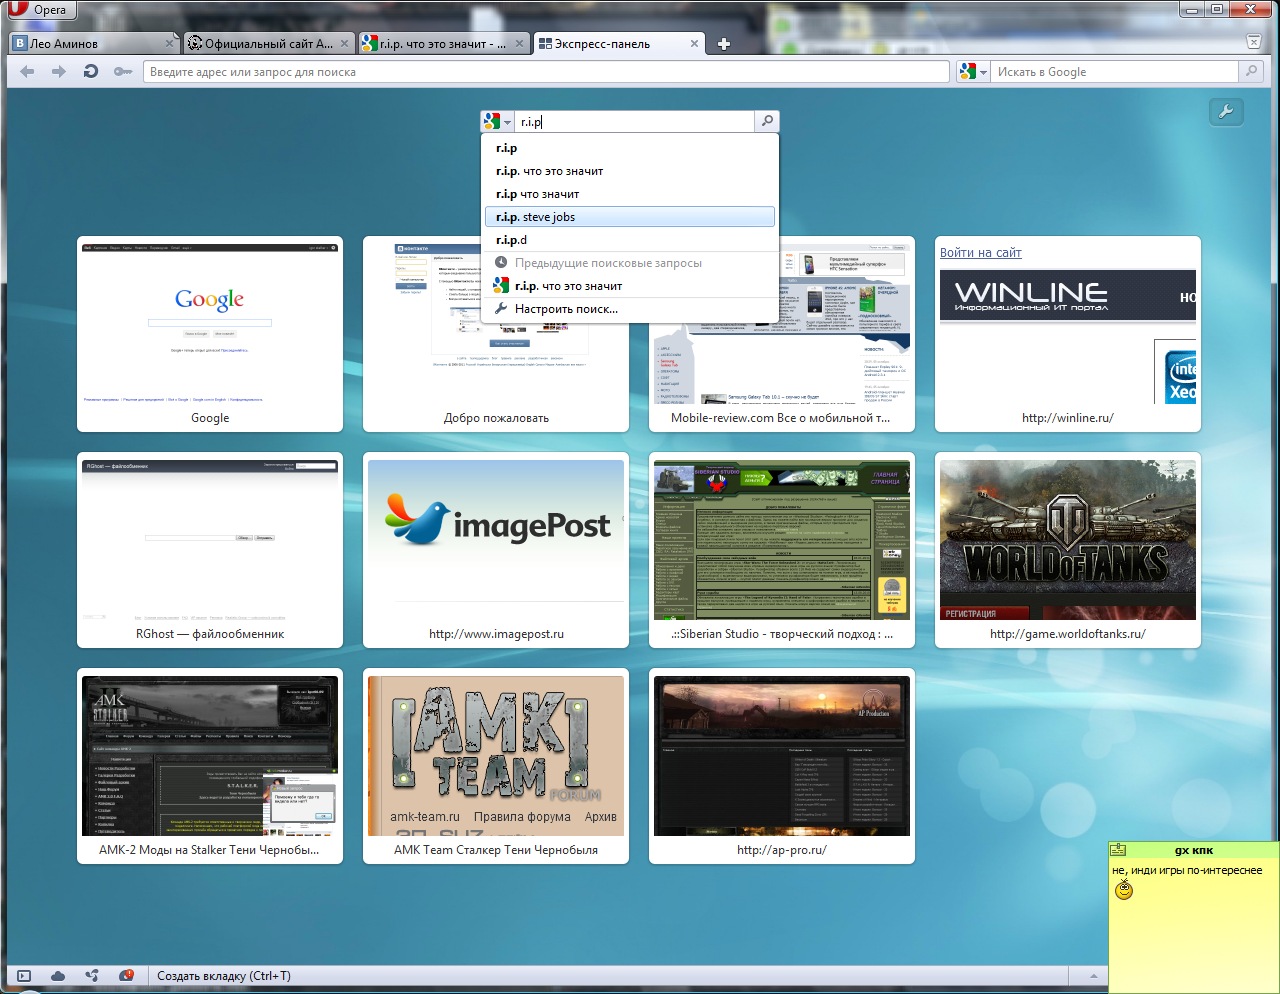
Task: Open RGhost файлообменник speed dial
Action: coord(210,550)
